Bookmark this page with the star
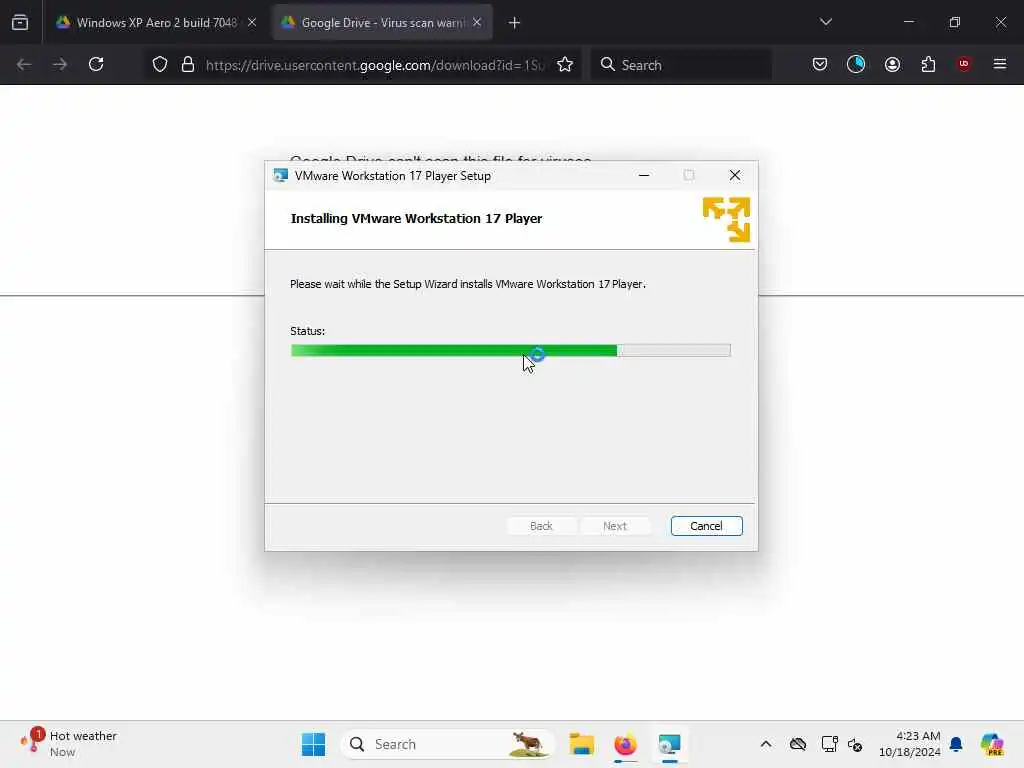The image size is (1024, 768). [565, 65]
